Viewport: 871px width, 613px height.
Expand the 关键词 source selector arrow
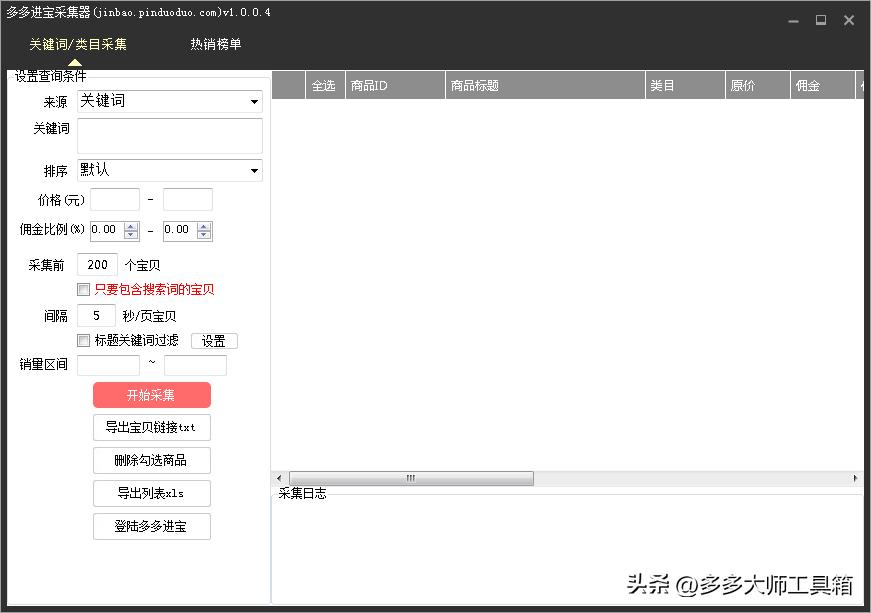coord(255,101)
